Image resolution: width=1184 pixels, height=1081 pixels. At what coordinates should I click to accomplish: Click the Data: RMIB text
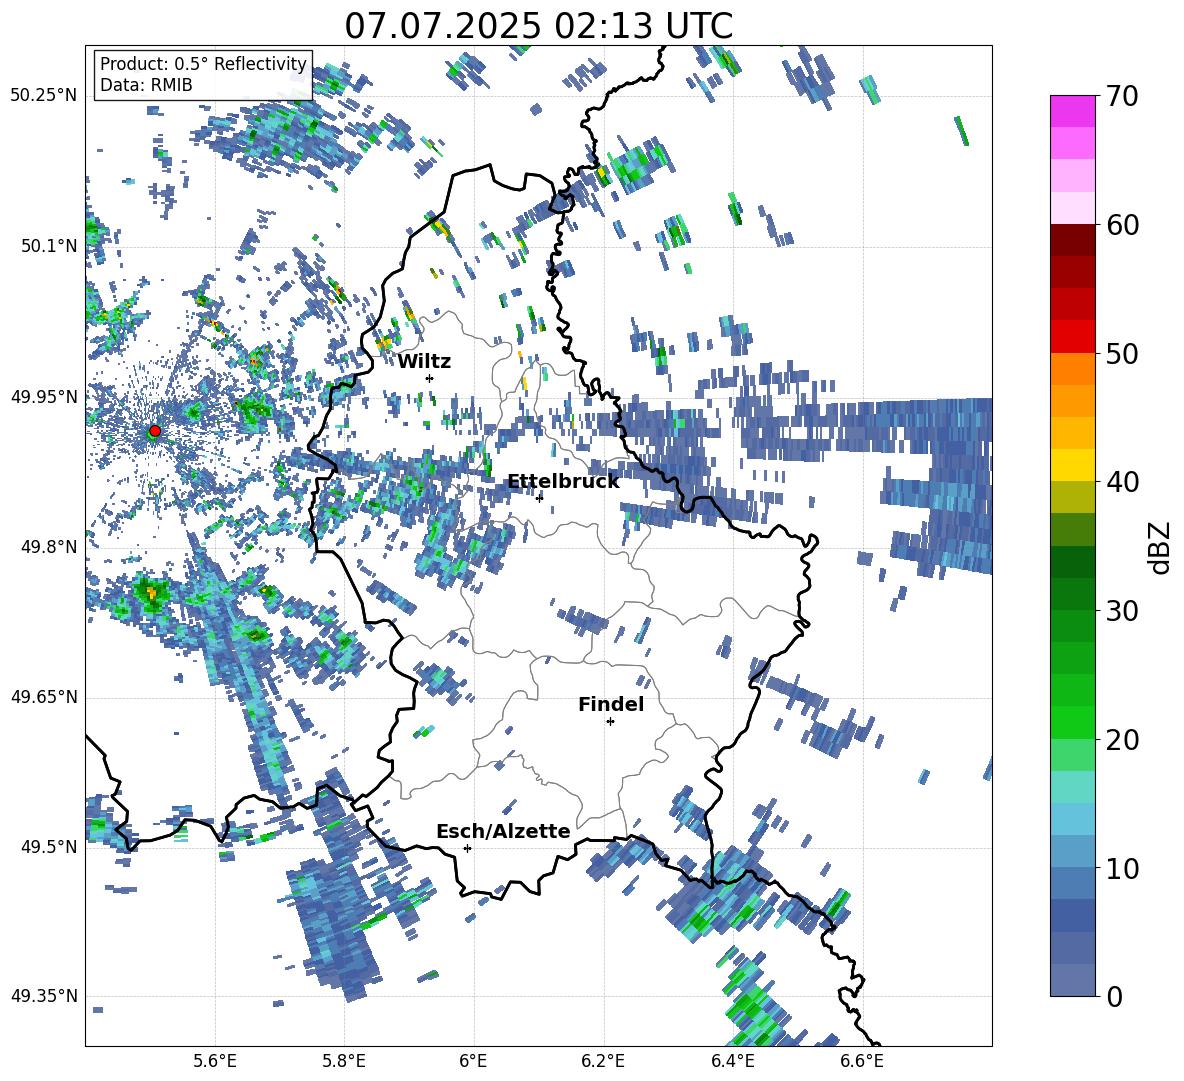coord(146,85)
